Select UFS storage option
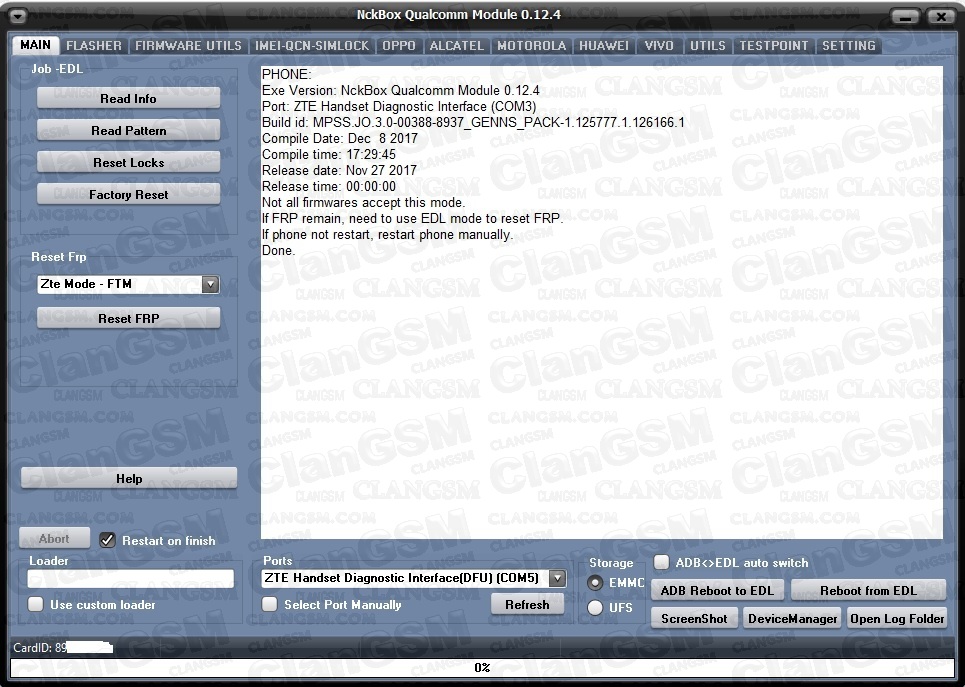965x687 pixels. 595,608
